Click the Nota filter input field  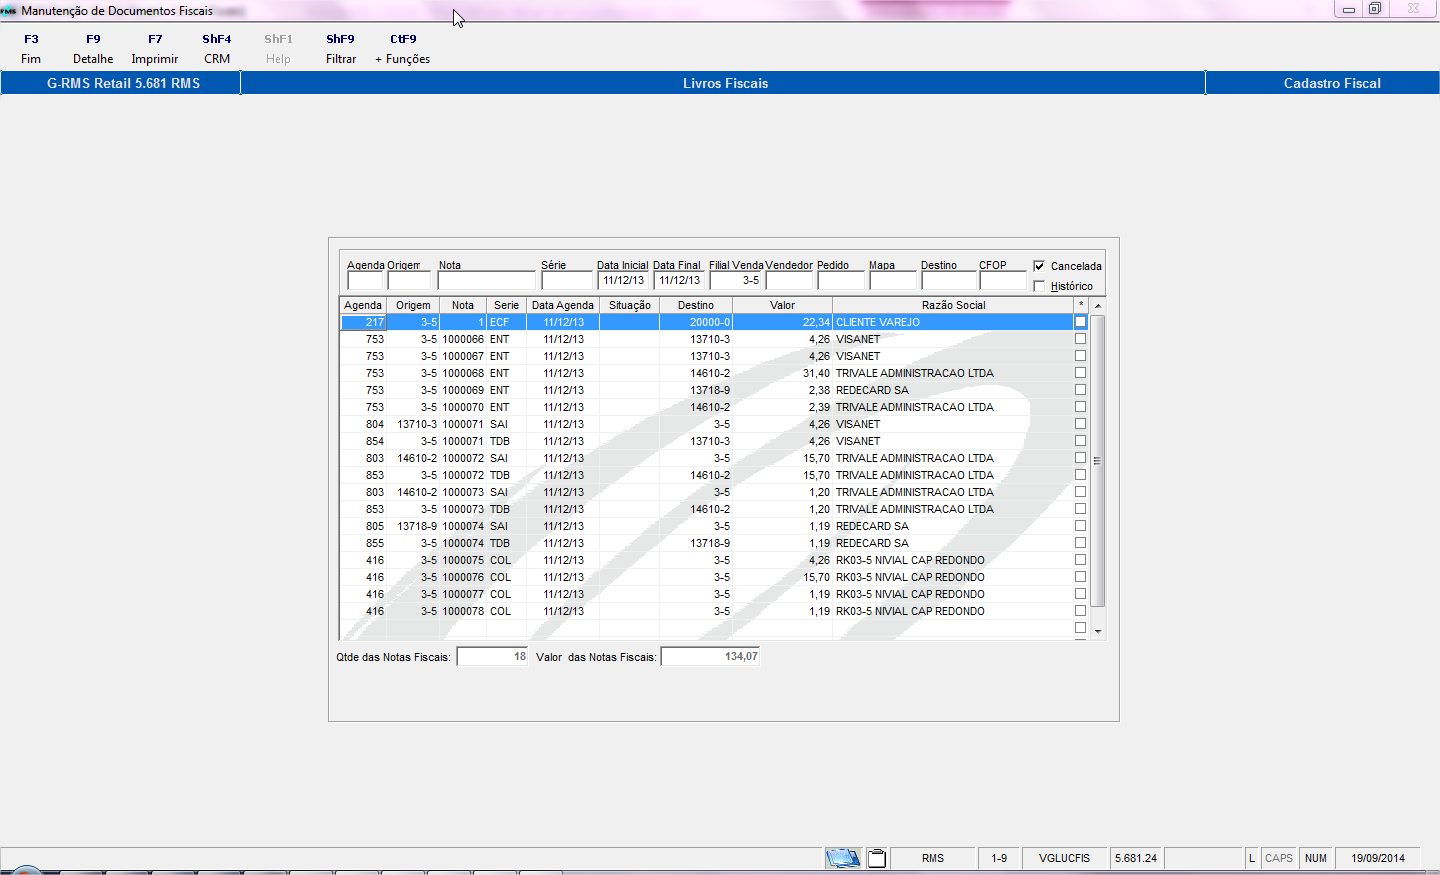click(487, 281)
